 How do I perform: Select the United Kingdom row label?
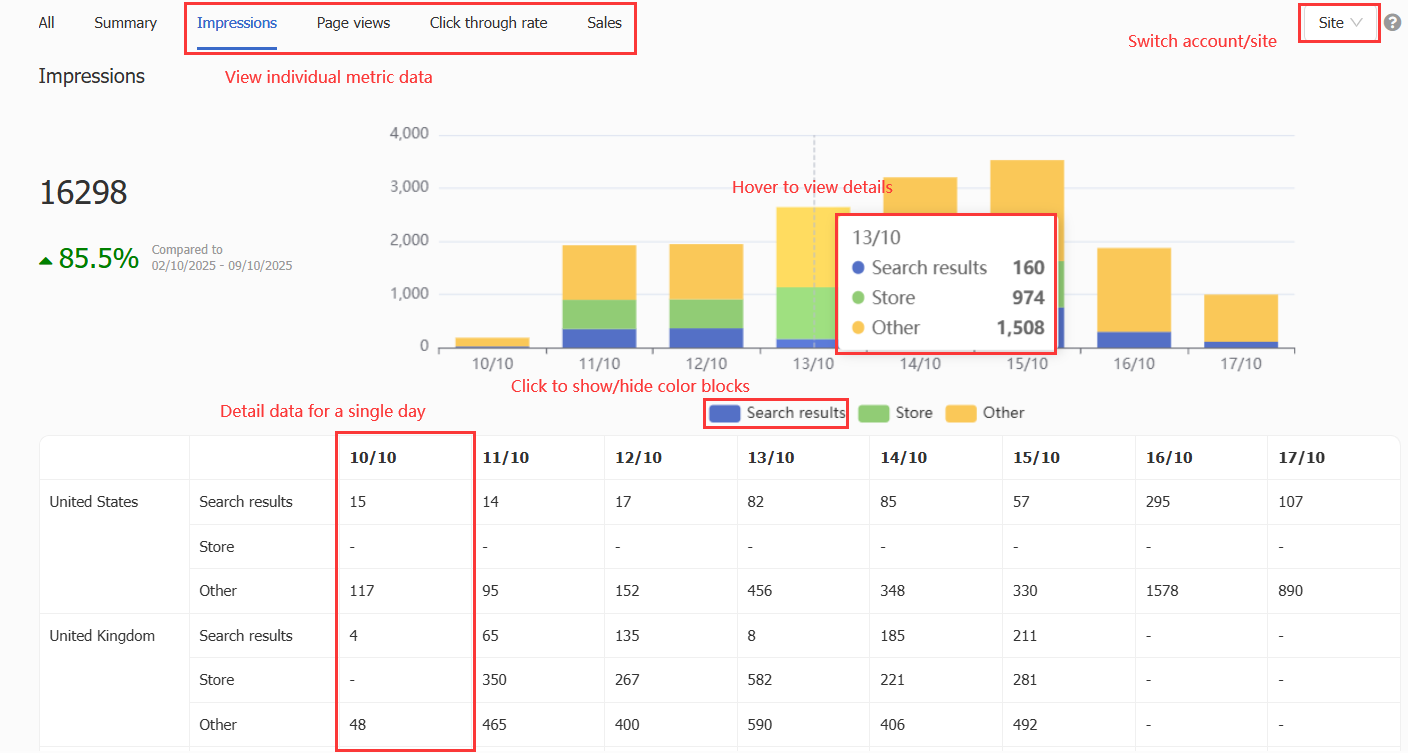(102, 636)
